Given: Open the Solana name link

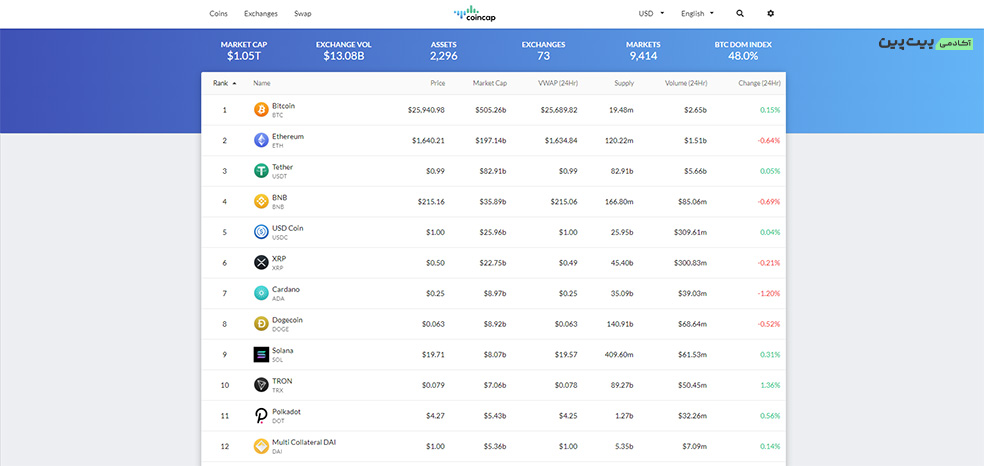Looking at the screenshot, I should pos(282,351).
